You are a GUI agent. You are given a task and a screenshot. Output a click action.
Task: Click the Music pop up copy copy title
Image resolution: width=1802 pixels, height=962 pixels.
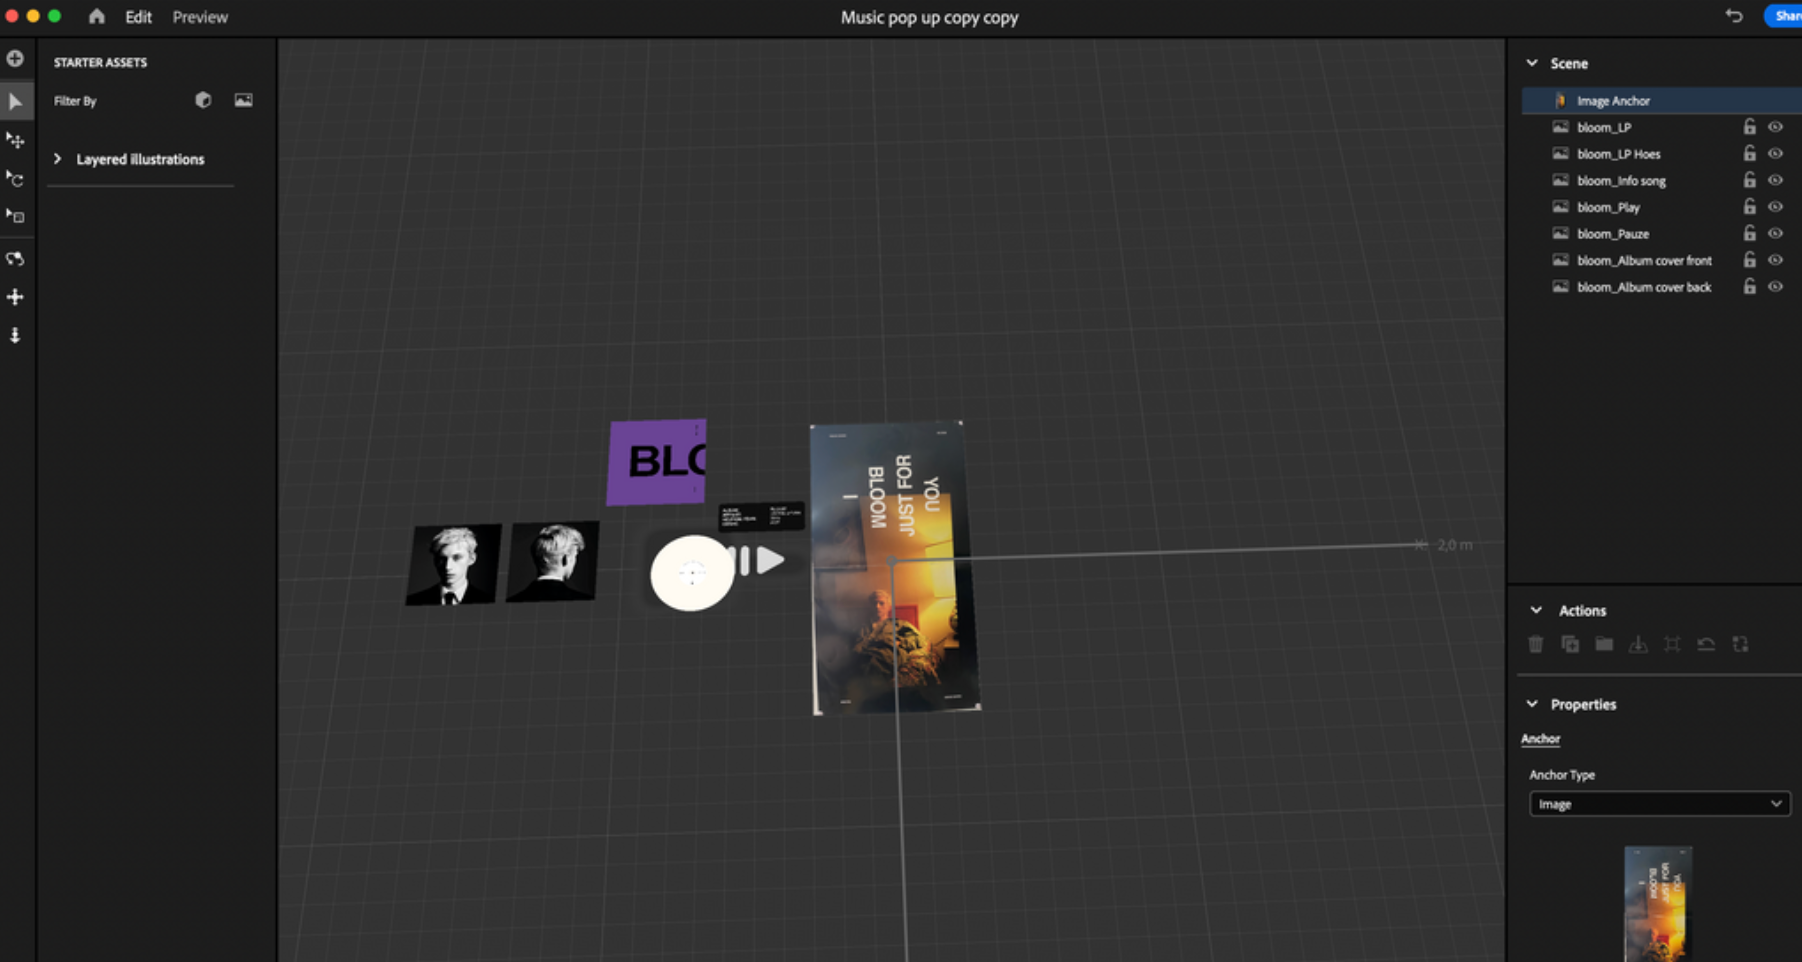coord(929,17)
